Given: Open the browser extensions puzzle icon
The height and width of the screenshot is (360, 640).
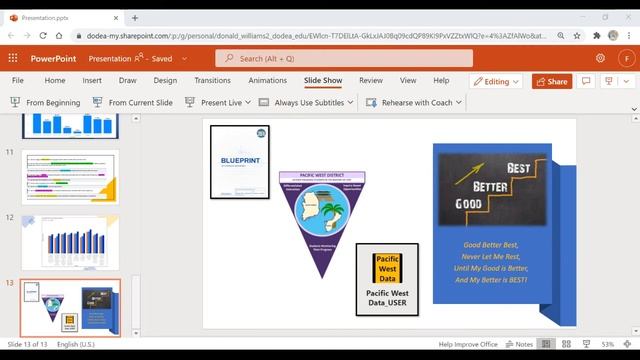Looking at the screenshot, I should pyautogui.click(x=597, y=36).
